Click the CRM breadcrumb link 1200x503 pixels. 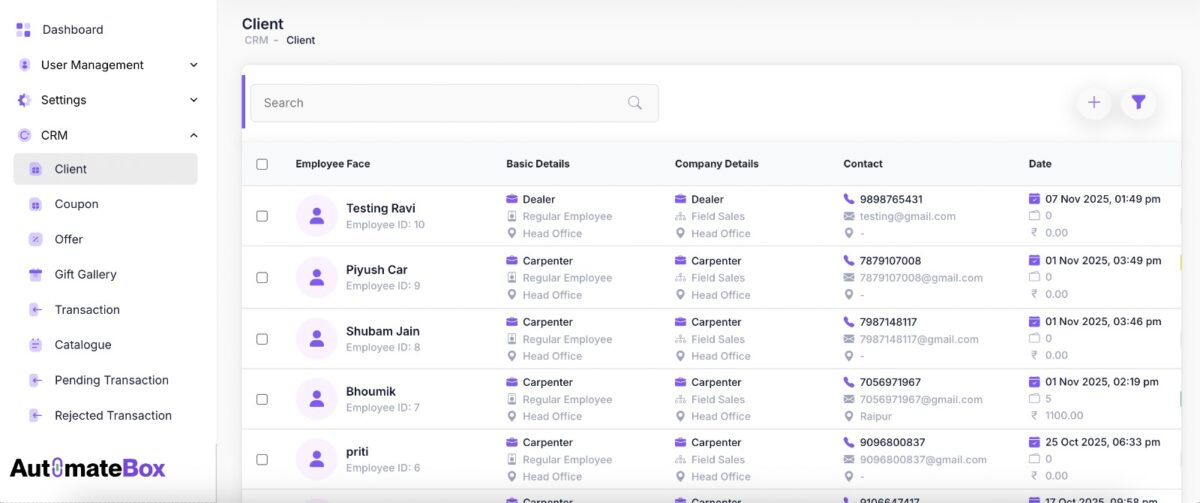click(x=256, y=41)
